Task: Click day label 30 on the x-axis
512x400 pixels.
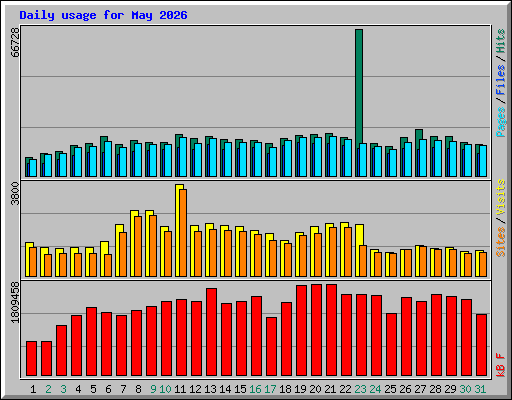Action: [465, 389]
